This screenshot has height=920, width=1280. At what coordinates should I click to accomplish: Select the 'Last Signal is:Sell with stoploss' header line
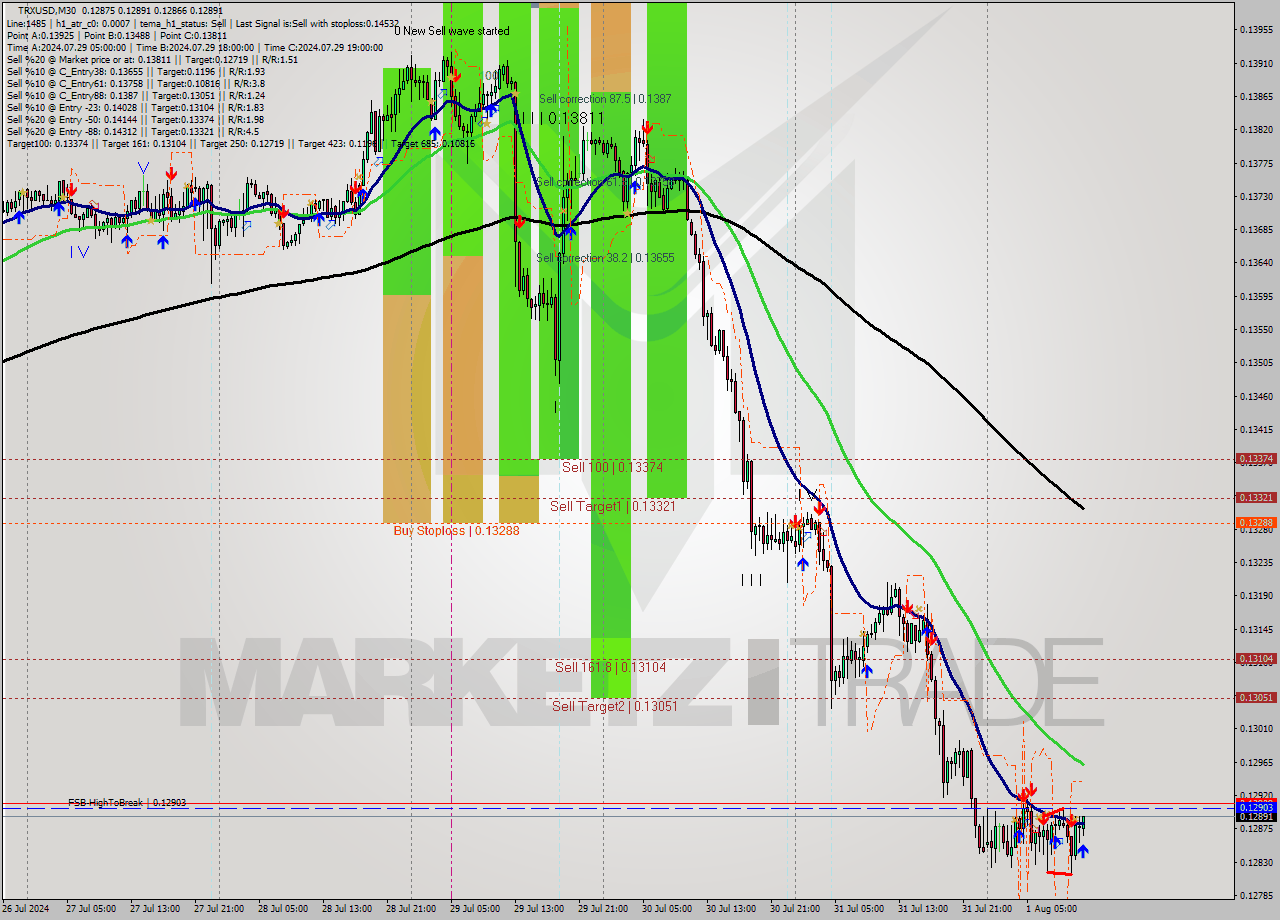click(x=203, y=23)
